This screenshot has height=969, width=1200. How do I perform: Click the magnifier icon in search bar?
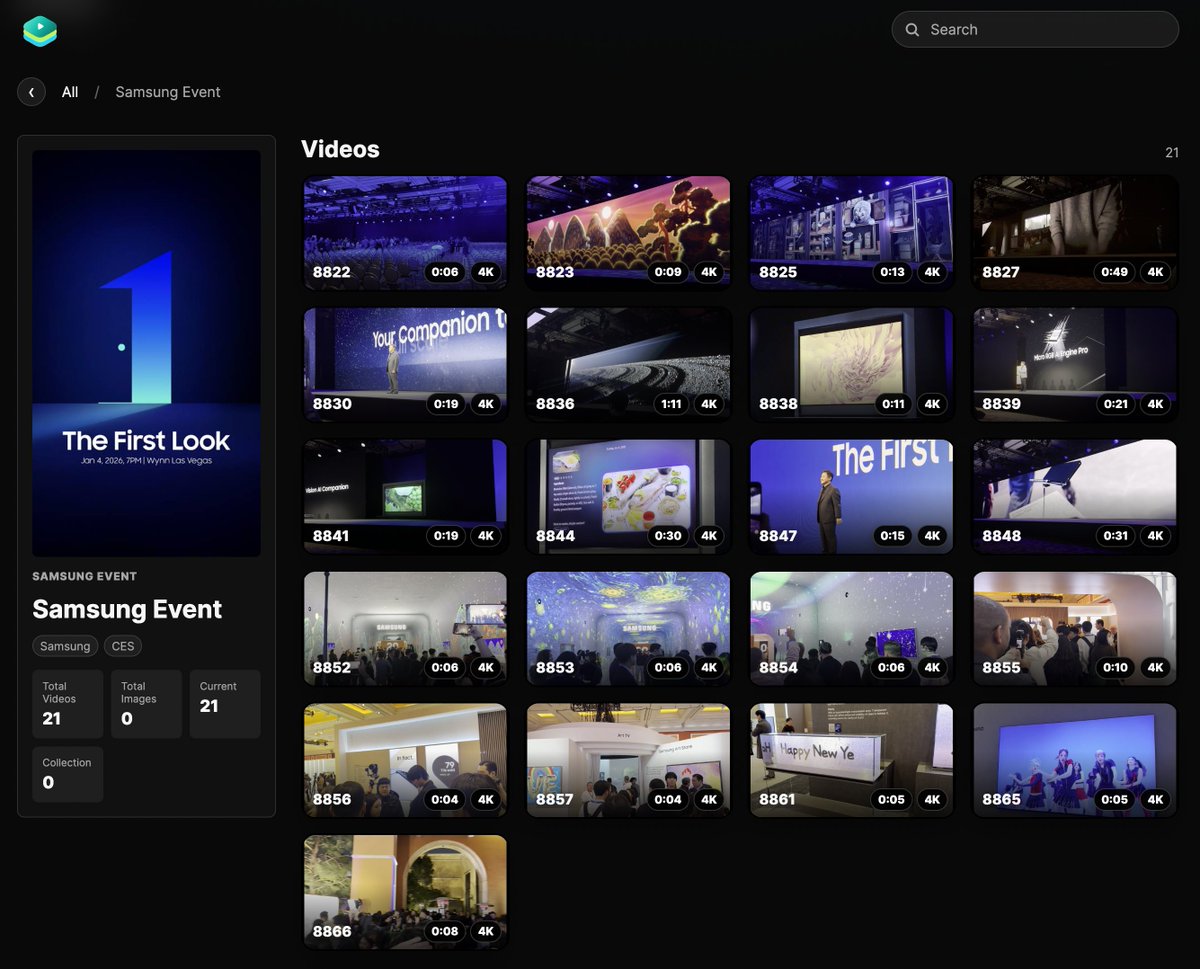[x=912, y=30]
